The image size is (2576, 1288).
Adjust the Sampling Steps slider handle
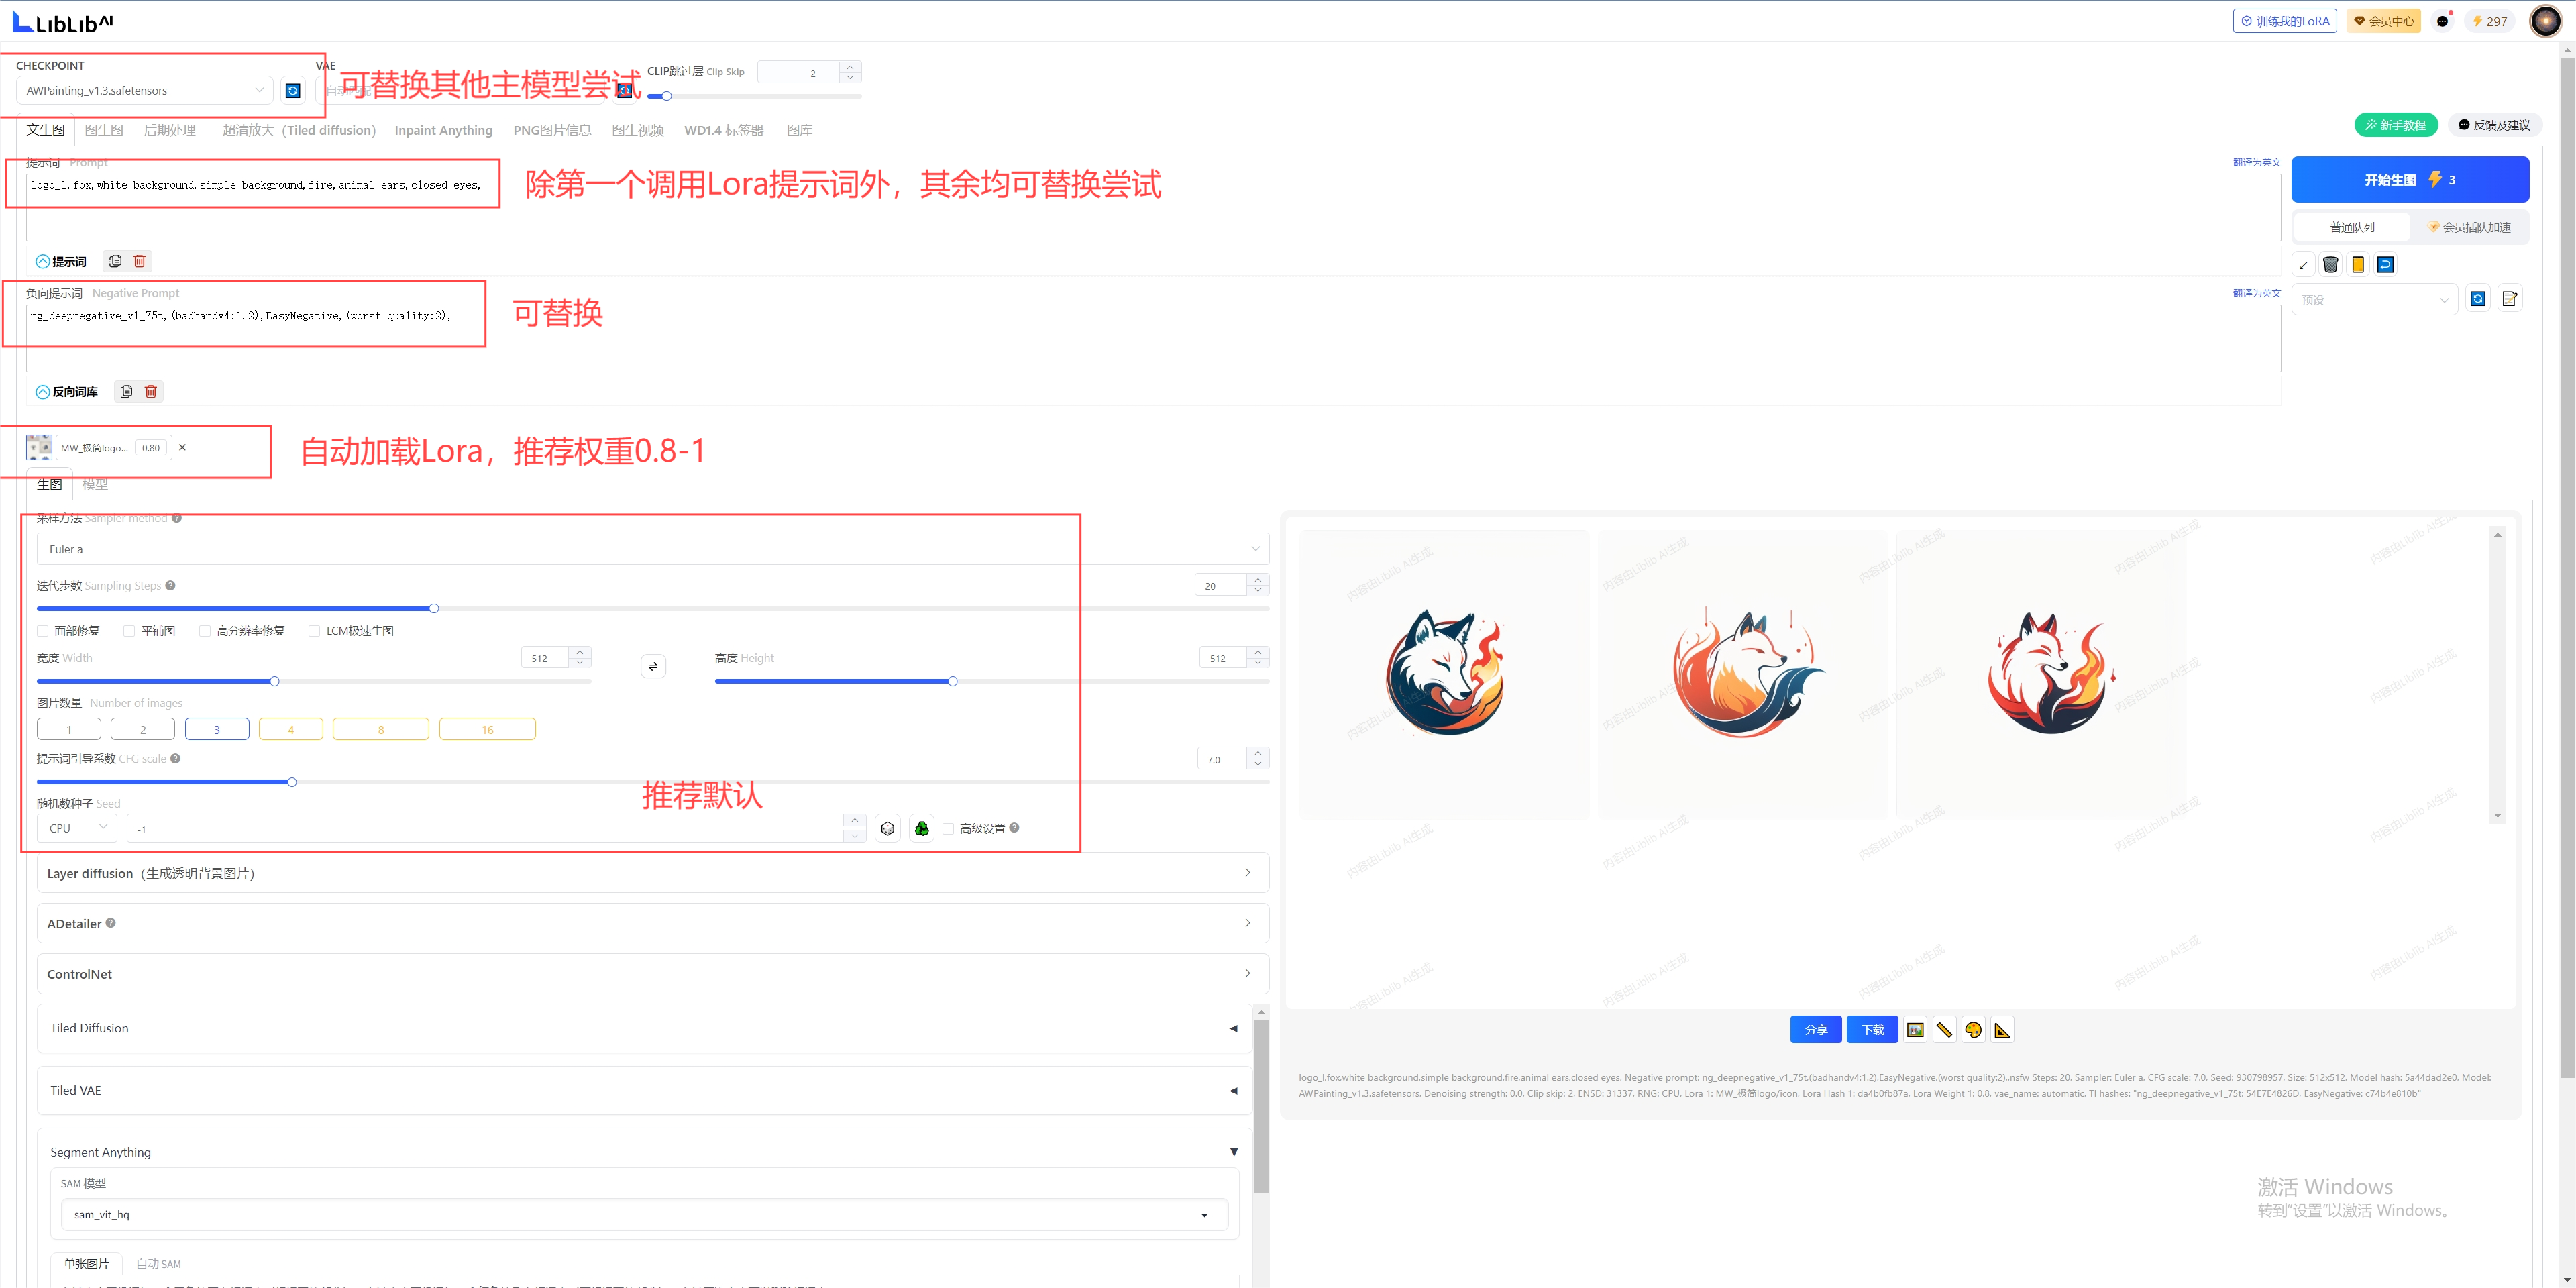tap(434, 608)
